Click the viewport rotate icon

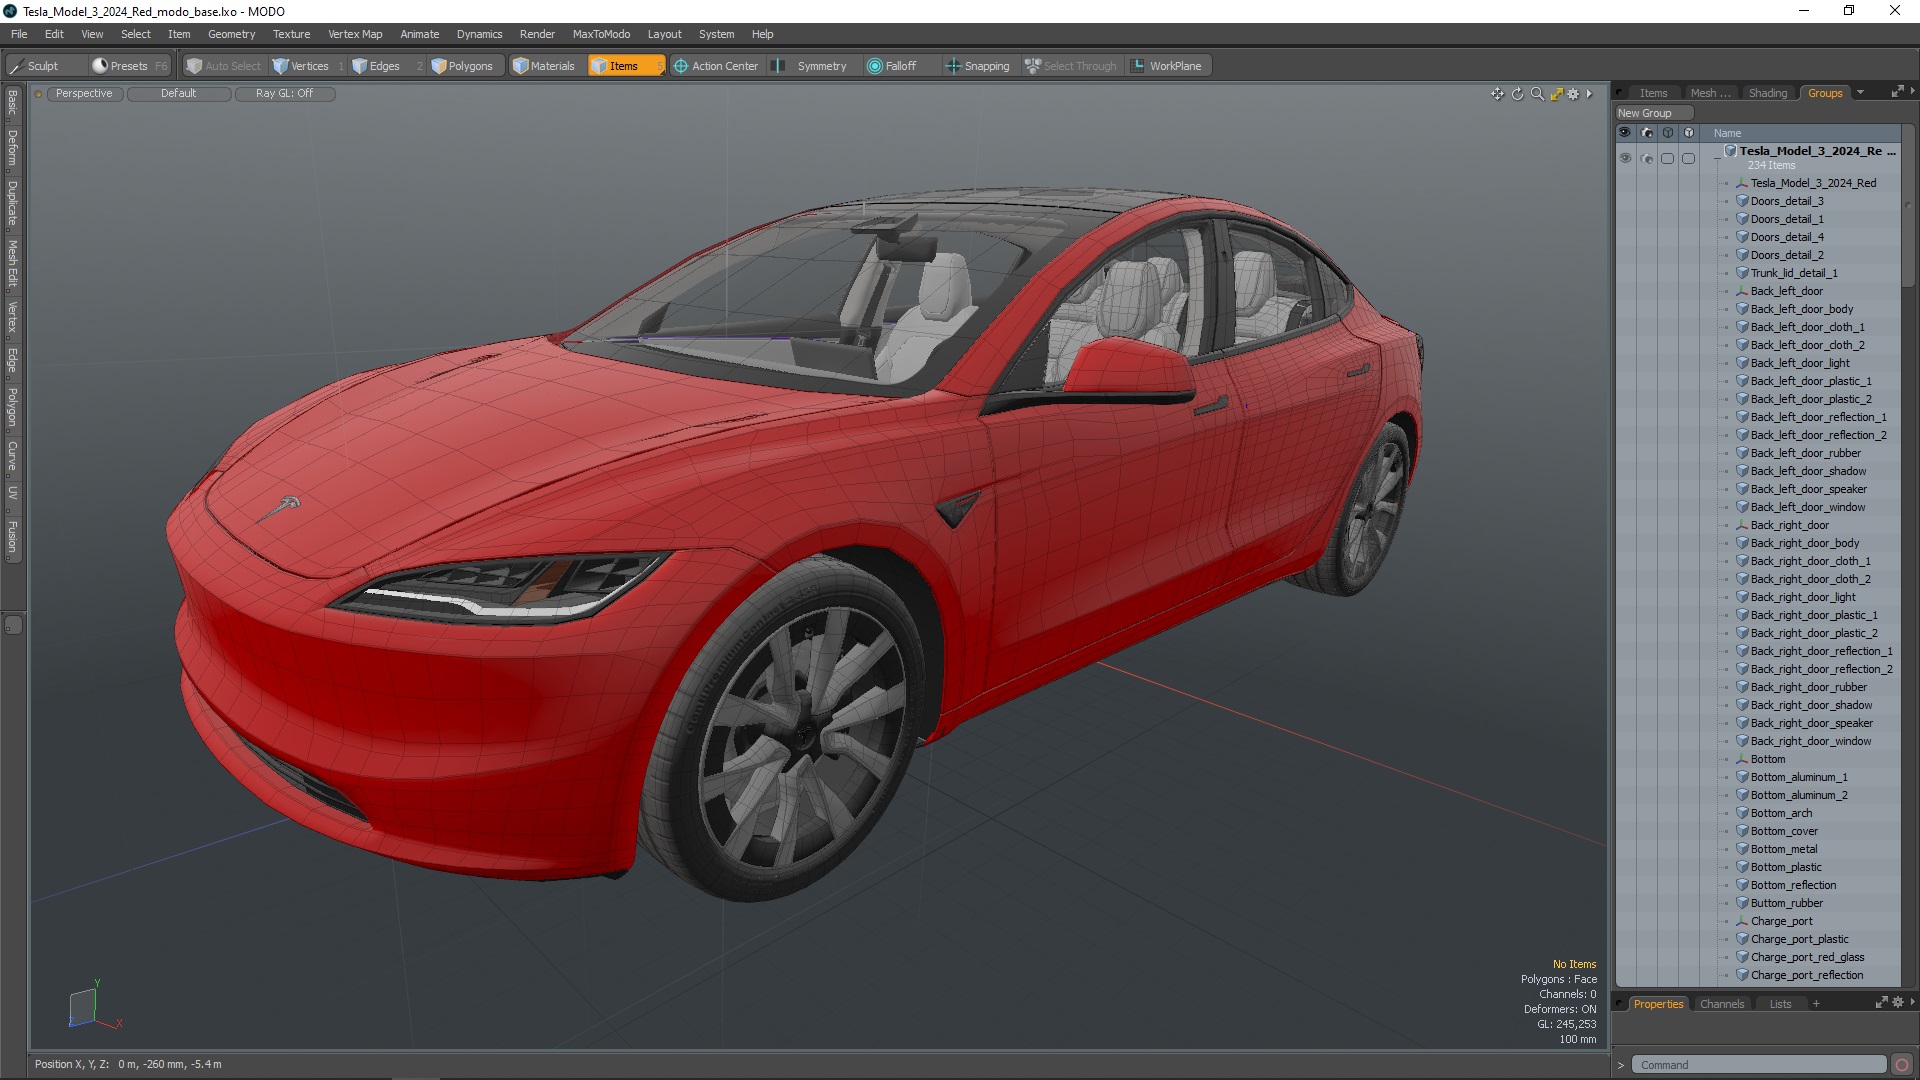1517,94
